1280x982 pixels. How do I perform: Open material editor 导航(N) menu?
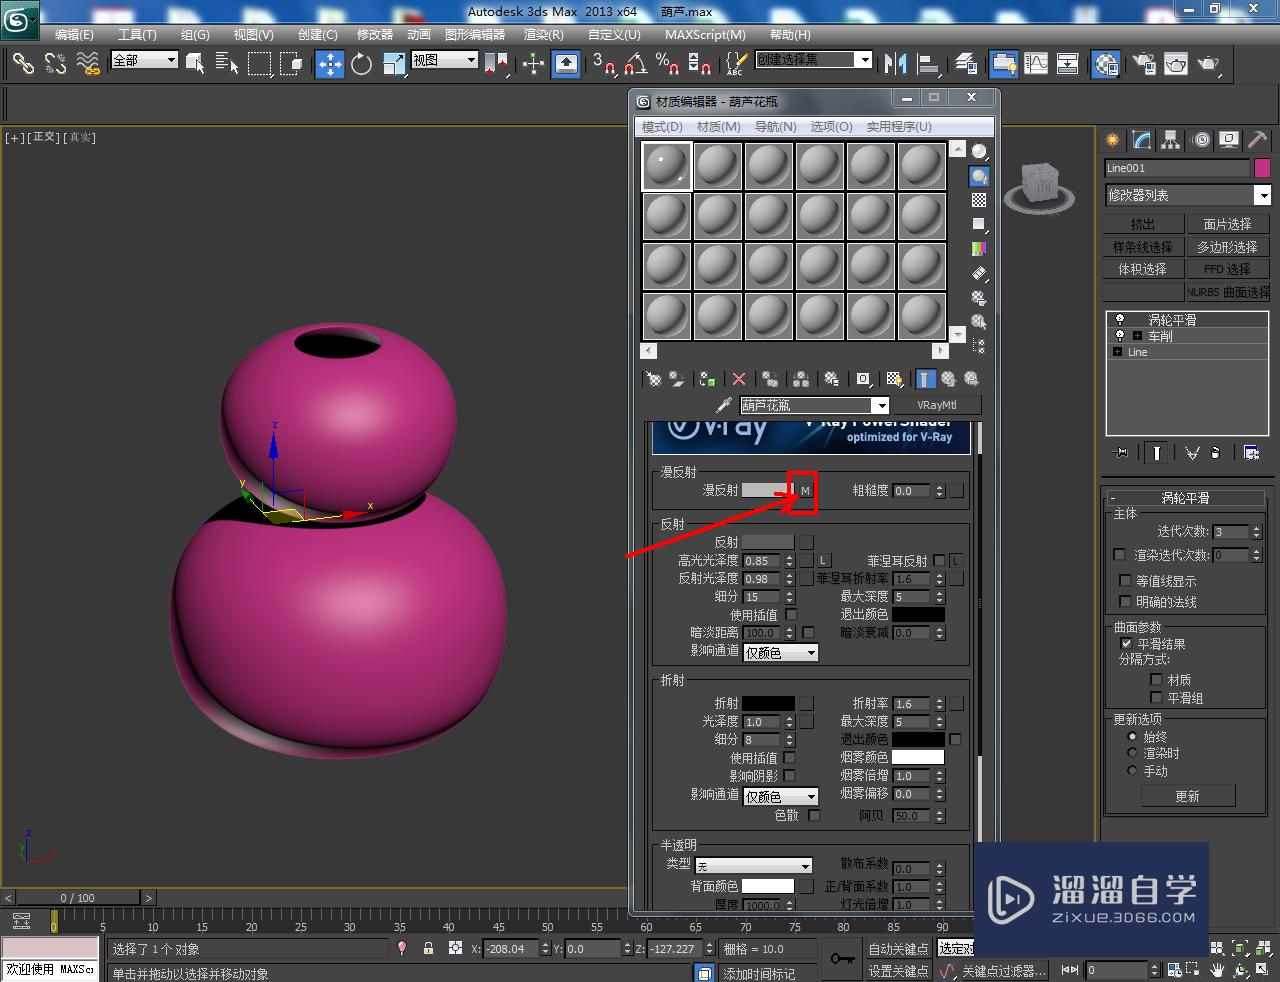click(775, 127)
